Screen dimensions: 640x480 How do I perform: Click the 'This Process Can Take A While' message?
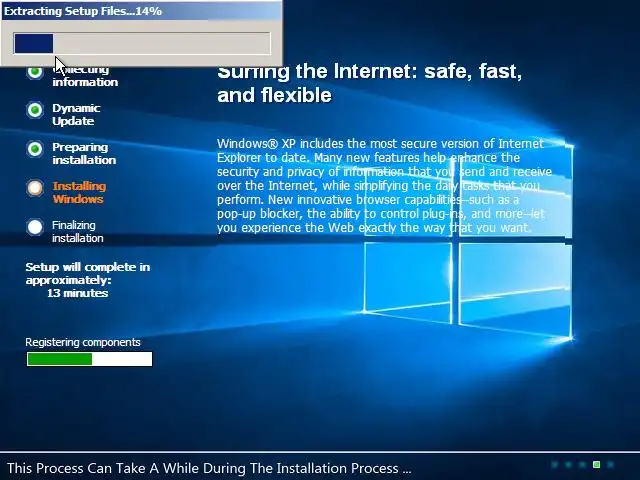click(209, 468)
